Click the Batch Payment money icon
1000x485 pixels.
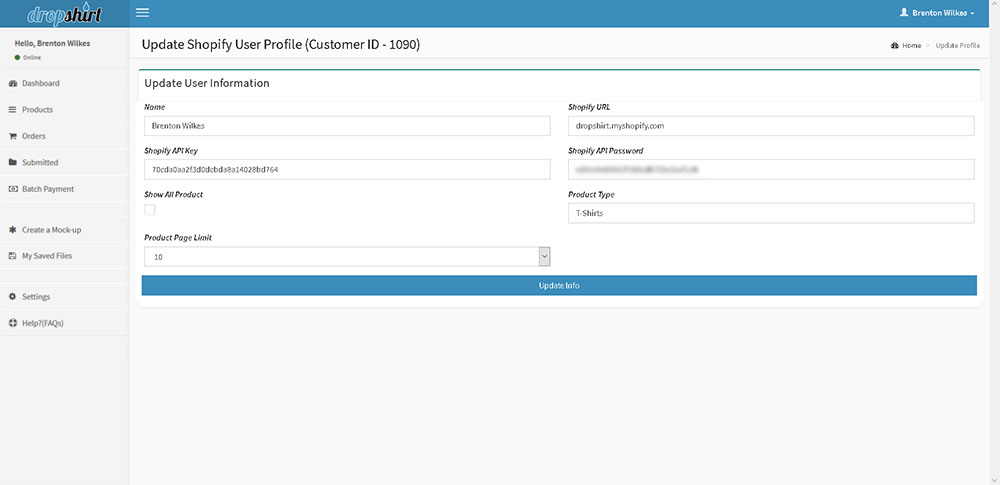coord(12,189)
